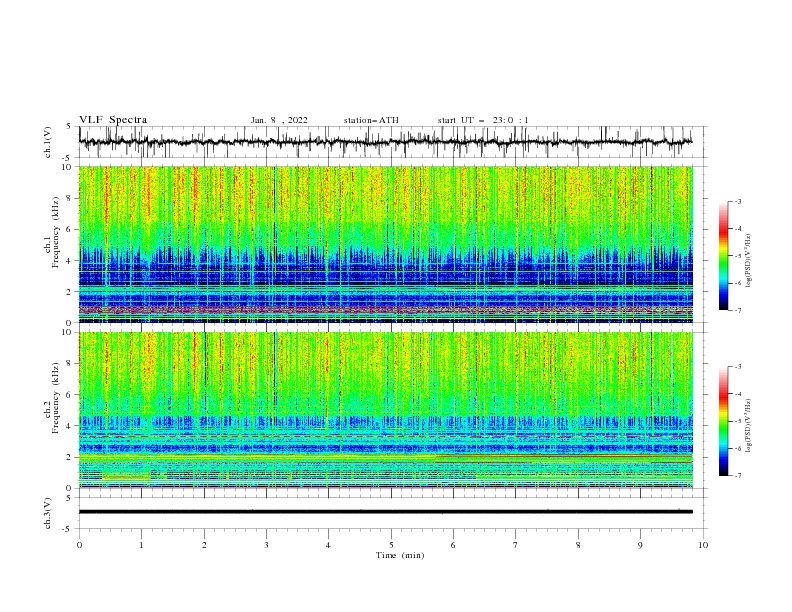The image size is (792, 612).
Task: Select the "start UT = 23:0 :1" text
Action: coord(483,120)
